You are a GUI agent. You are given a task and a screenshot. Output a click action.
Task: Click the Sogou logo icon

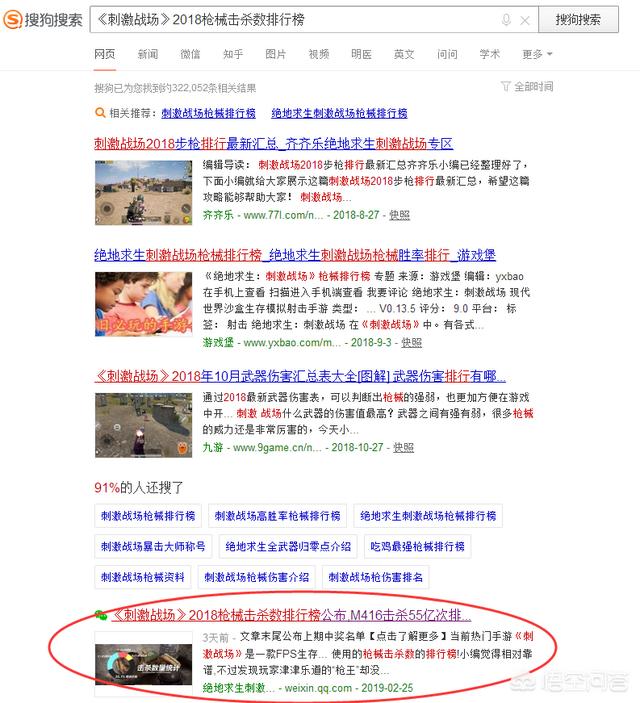coord(13,20)
